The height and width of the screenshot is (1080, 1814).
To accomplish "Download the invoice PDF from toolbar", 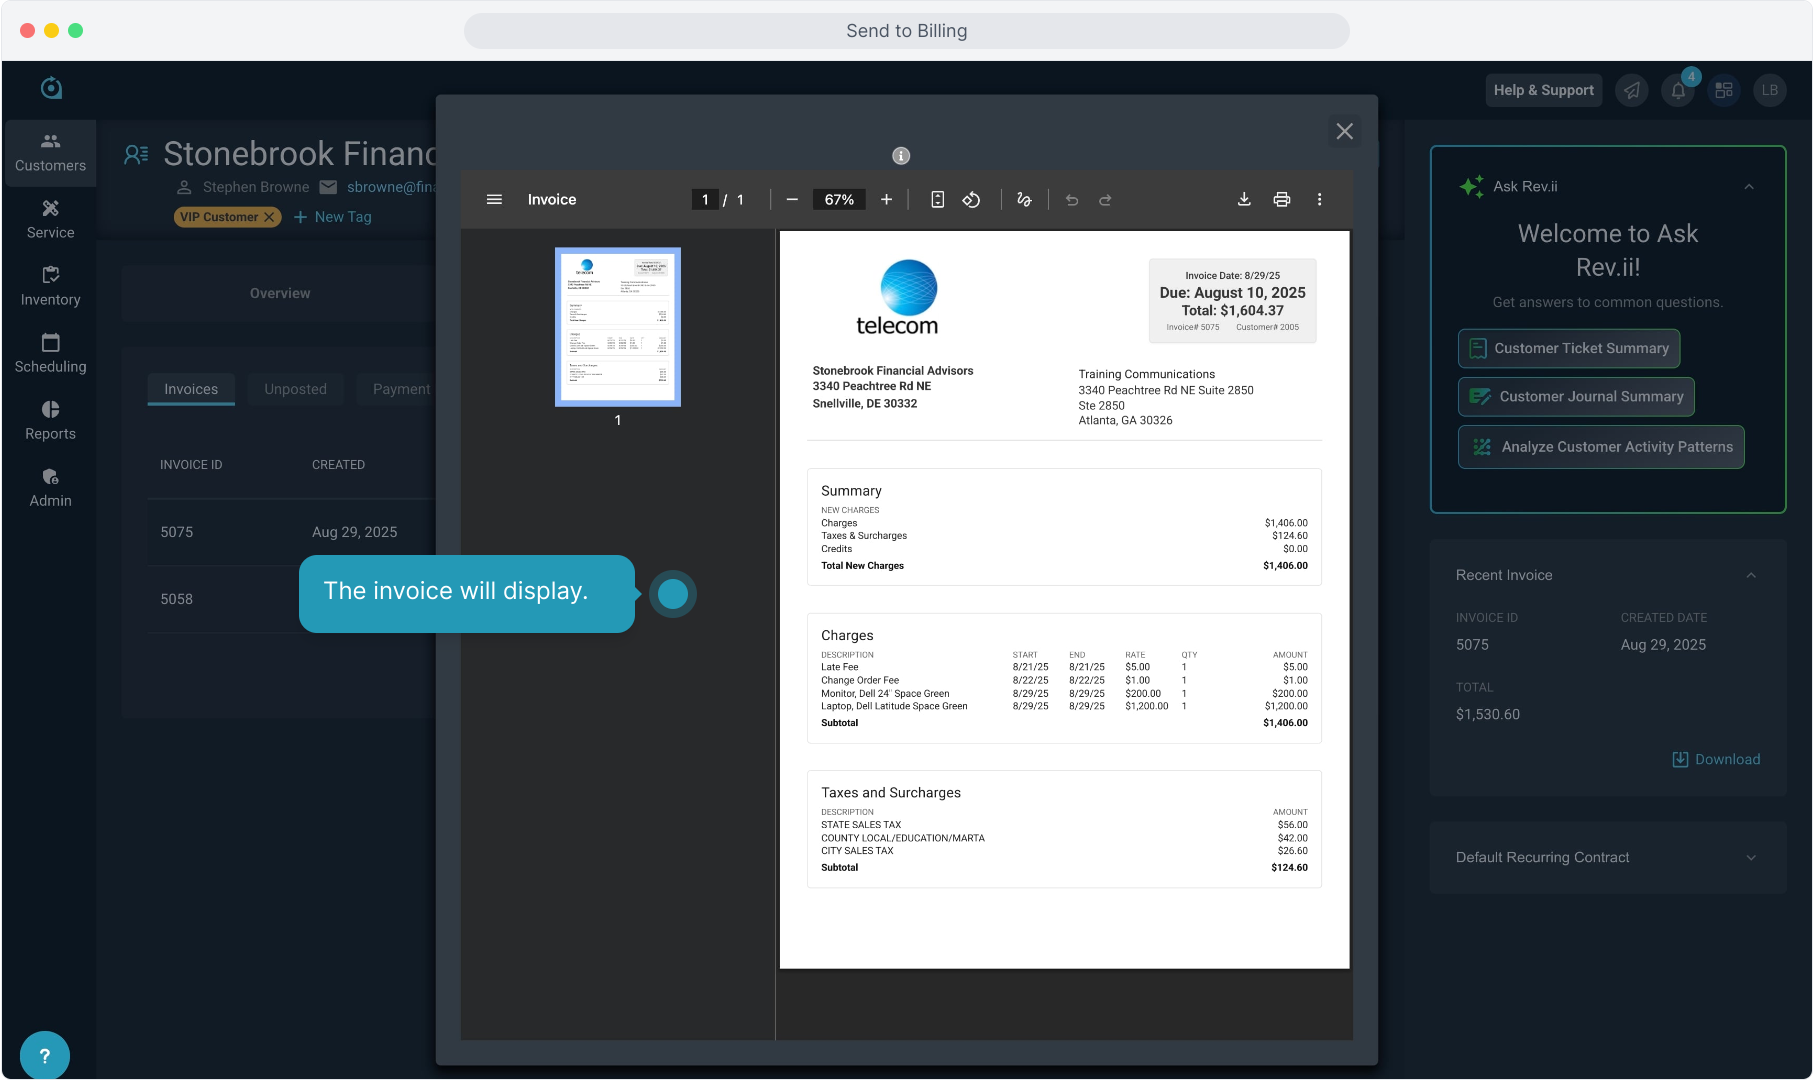I will (1244, 200).
